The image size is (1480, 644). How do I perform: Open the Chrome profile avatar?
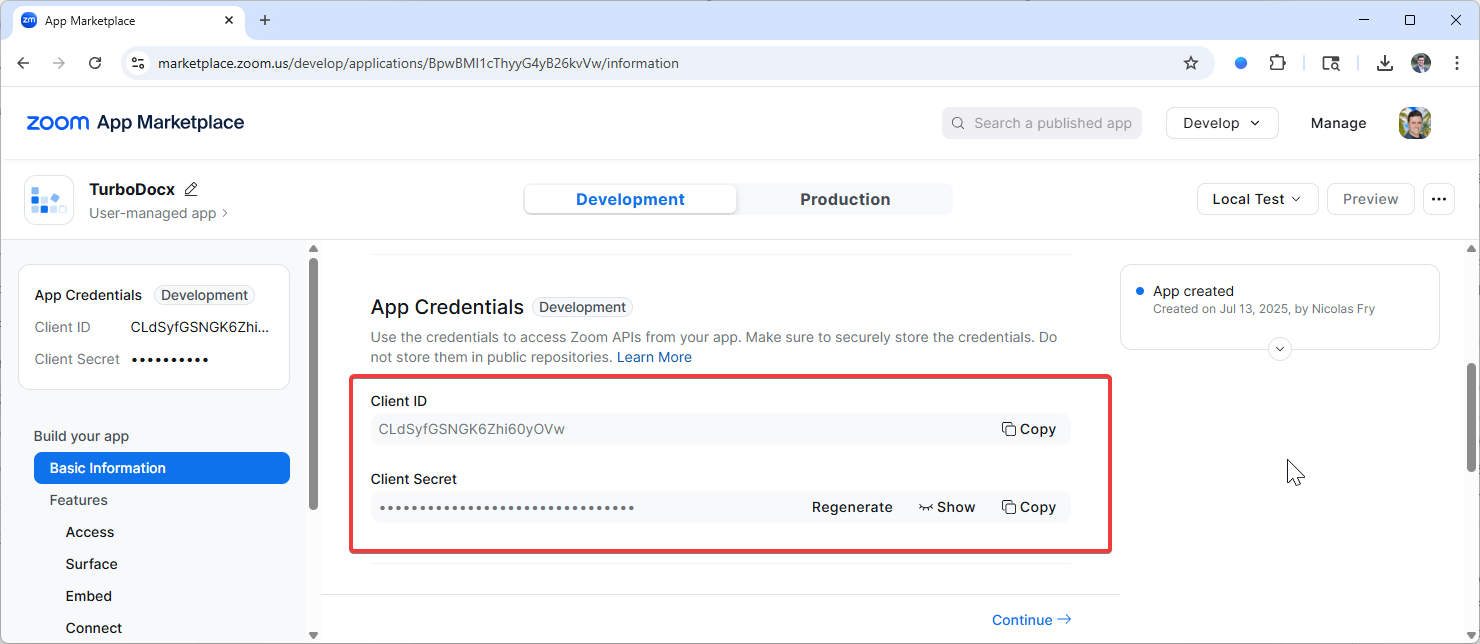[1421, 63]
